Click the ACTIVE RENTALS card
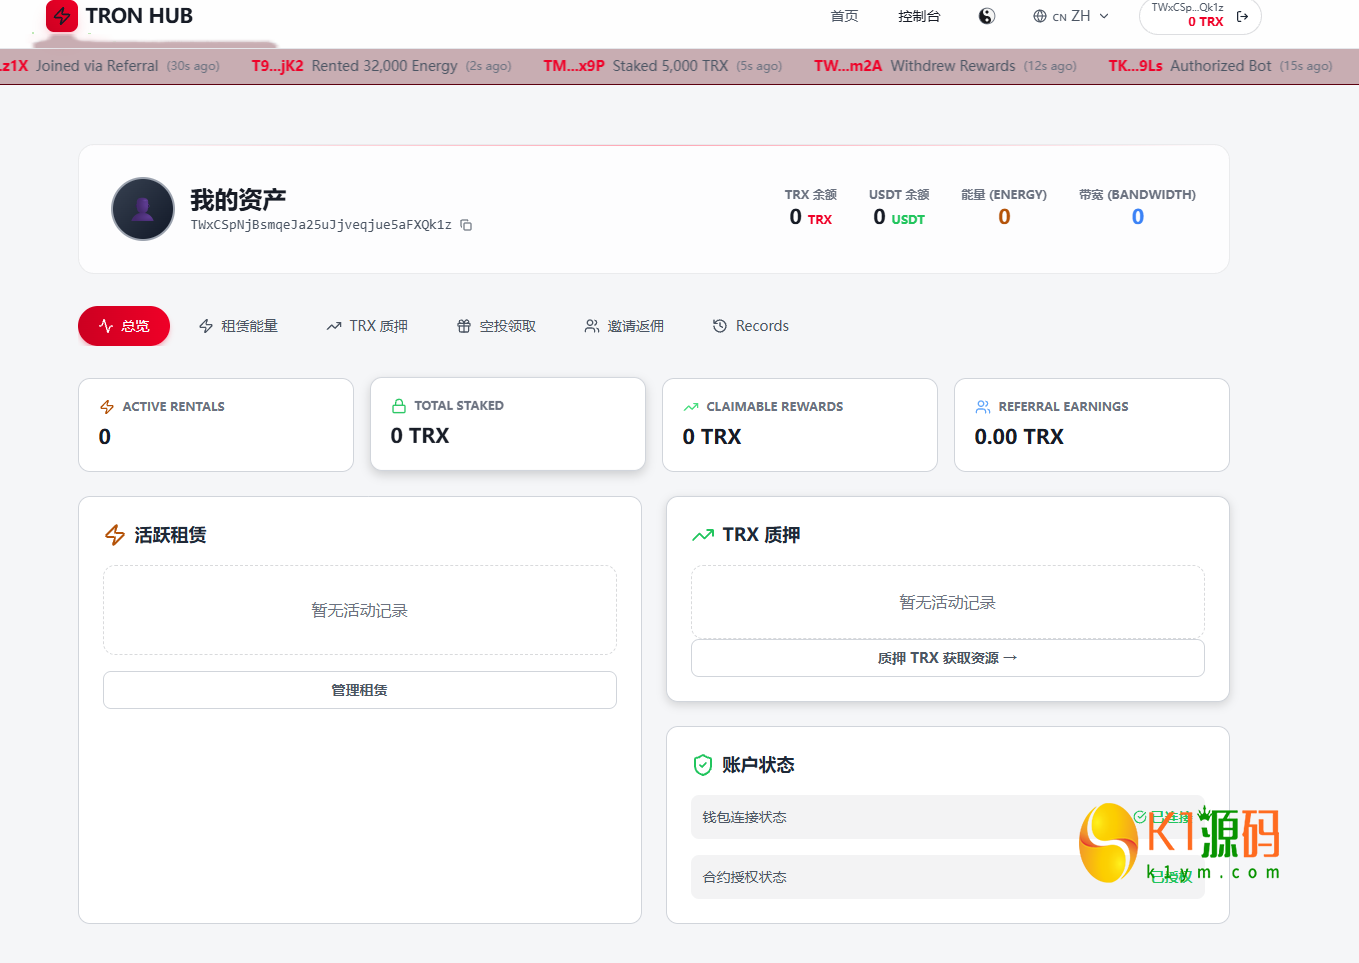 [216, 425]
